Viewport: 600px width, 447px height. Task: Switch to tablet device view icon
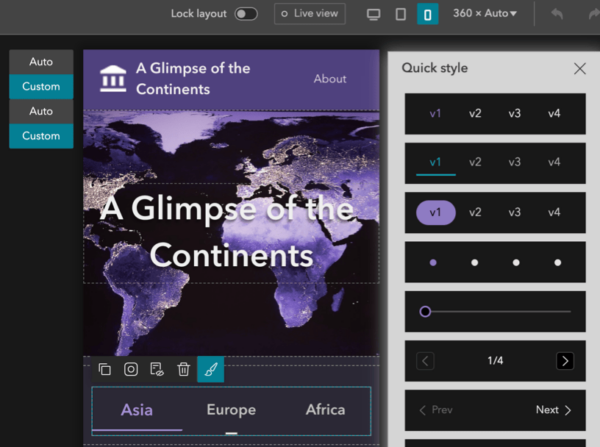click(x=401, y=15)
